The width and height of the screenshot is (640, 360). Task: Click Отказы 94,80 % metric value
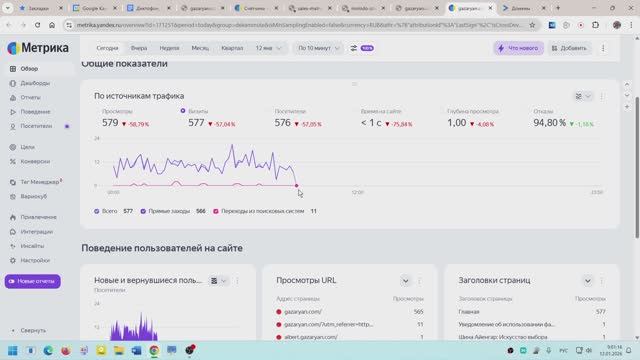(x=549, y=123)
